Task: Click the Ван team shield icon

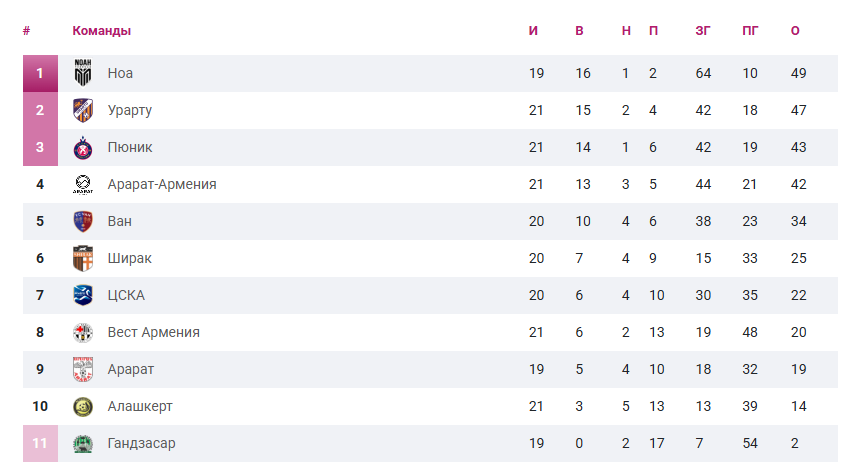Action: click(83, 221)
